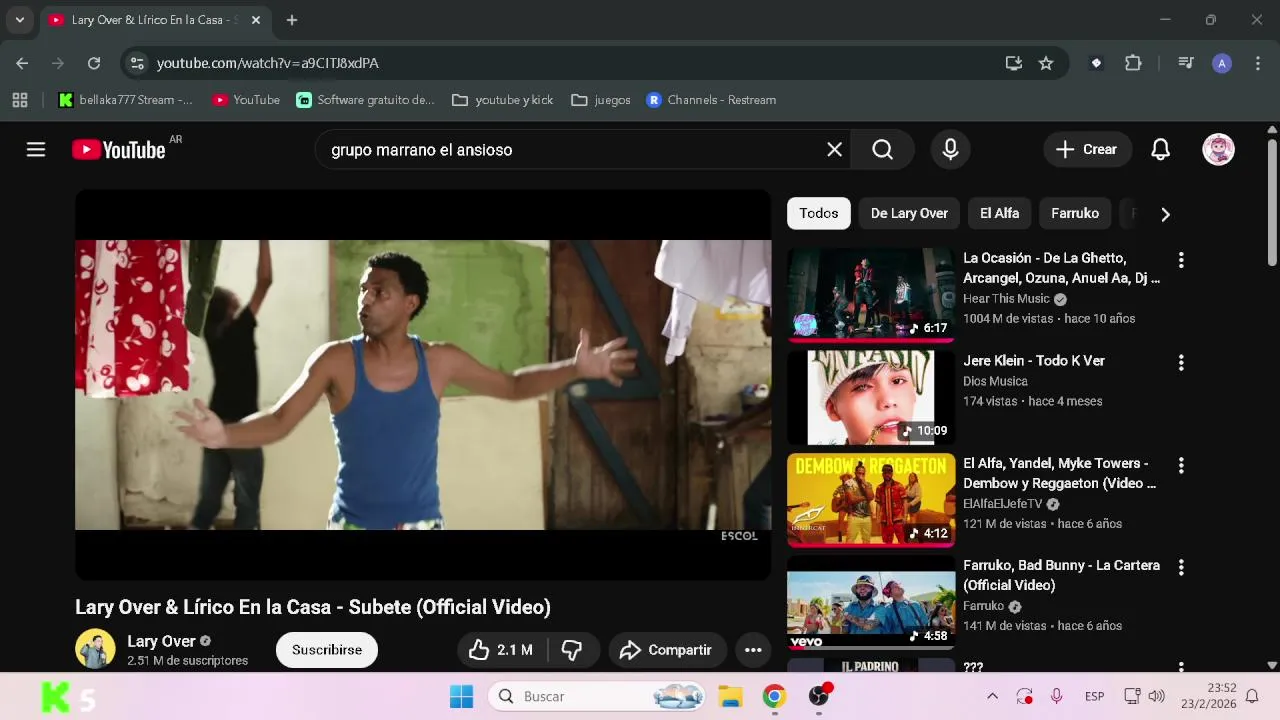The width and height of the screenshot is (1280, 720).
Task: Run search with magnifier button
Action: click(x=882, y=150)
